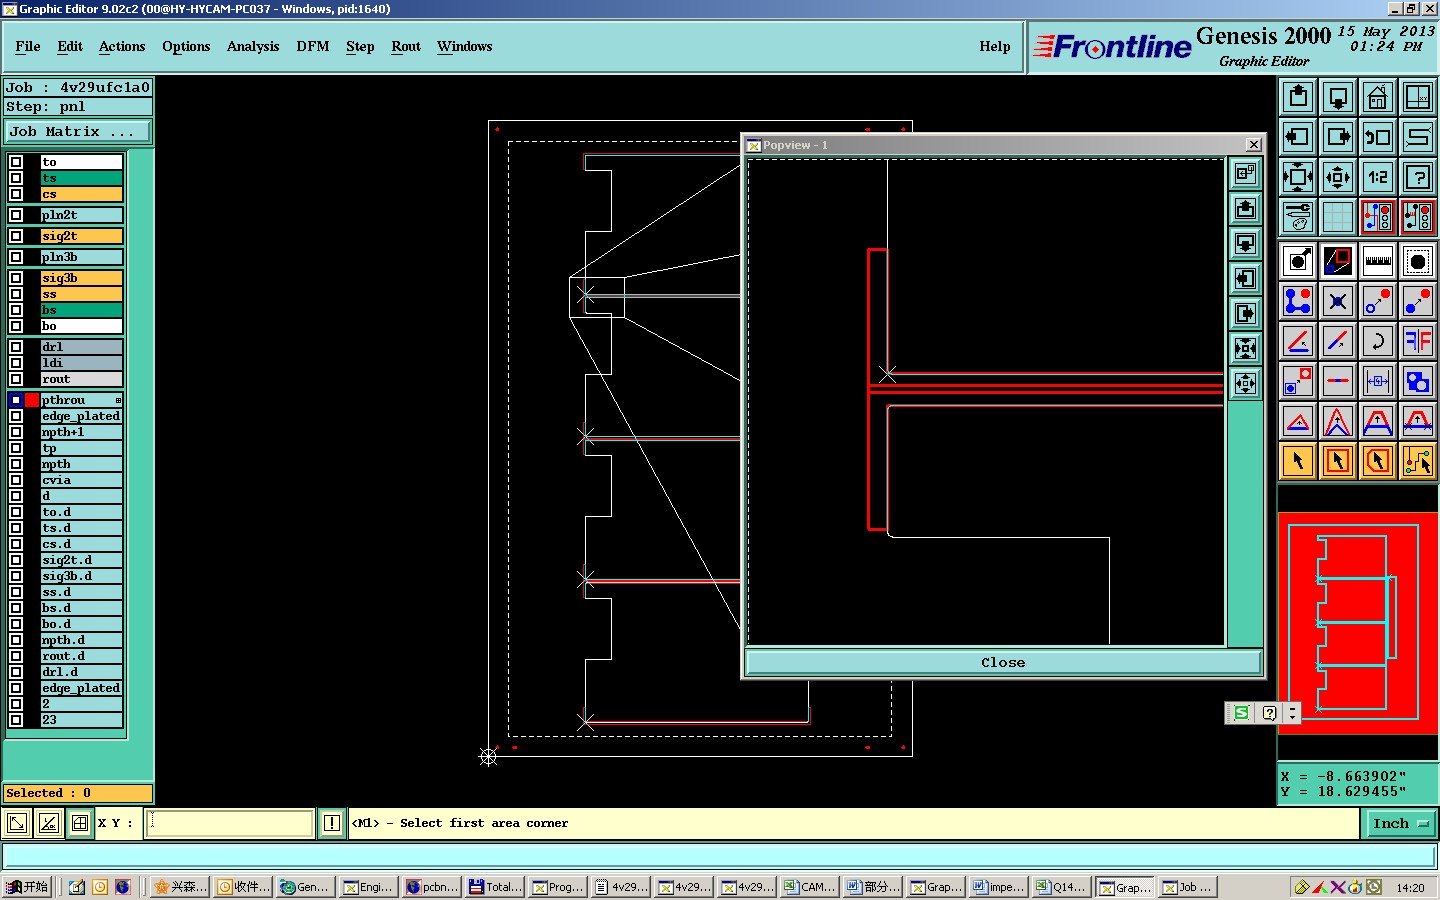1440x900 pixels.
Task: Toggle display checkbox for layer drl
Action: tap(16, 347)
